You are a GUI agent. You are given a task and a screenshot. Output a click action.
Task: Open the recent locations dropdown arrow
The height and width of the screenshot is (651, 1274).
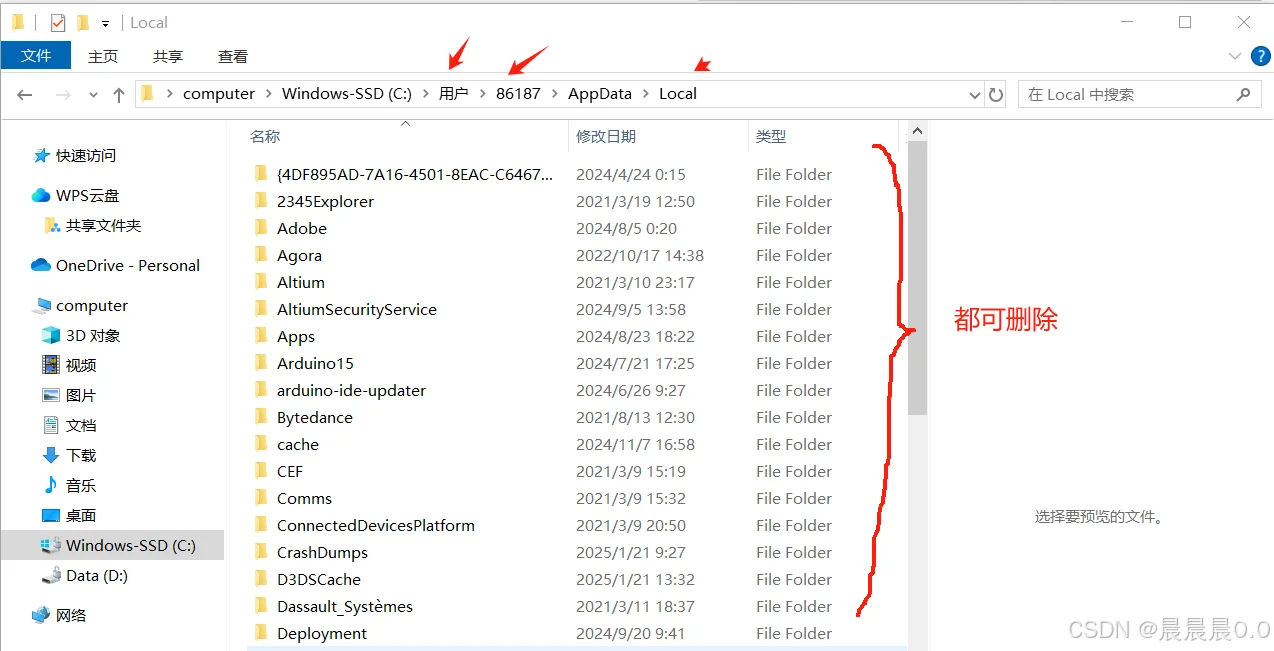tap(93, 94)
